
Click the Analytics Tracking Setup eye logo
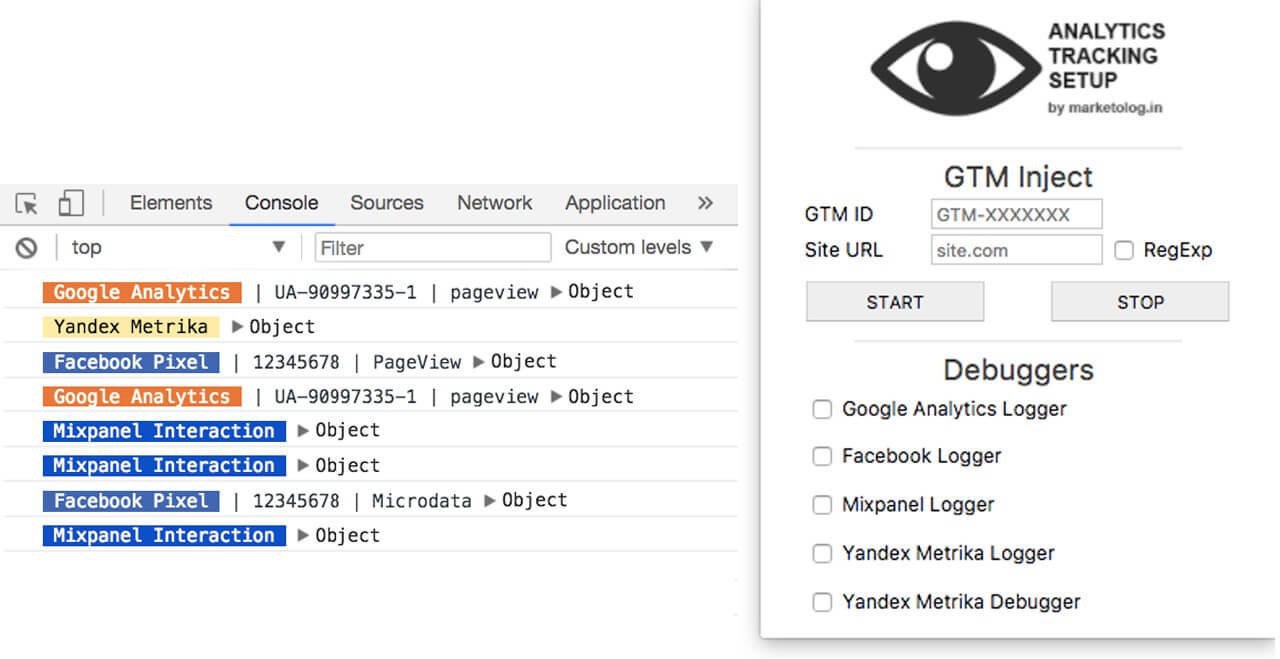tap(955, 69)
